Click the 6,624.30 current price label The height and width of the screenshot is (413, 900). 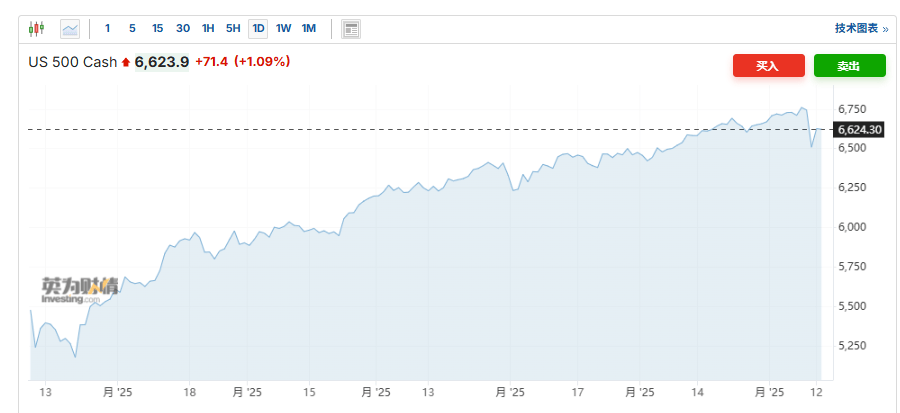pos(859,129)
